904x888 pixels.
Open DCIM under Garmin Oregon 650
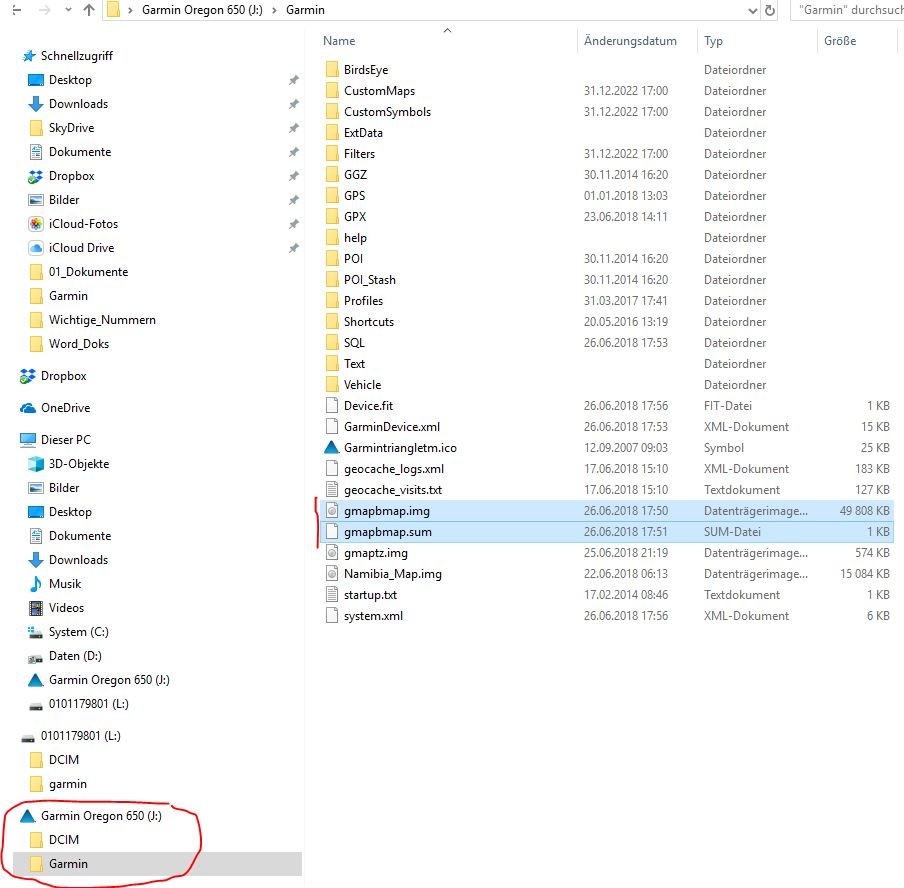(x=63, y=840)
